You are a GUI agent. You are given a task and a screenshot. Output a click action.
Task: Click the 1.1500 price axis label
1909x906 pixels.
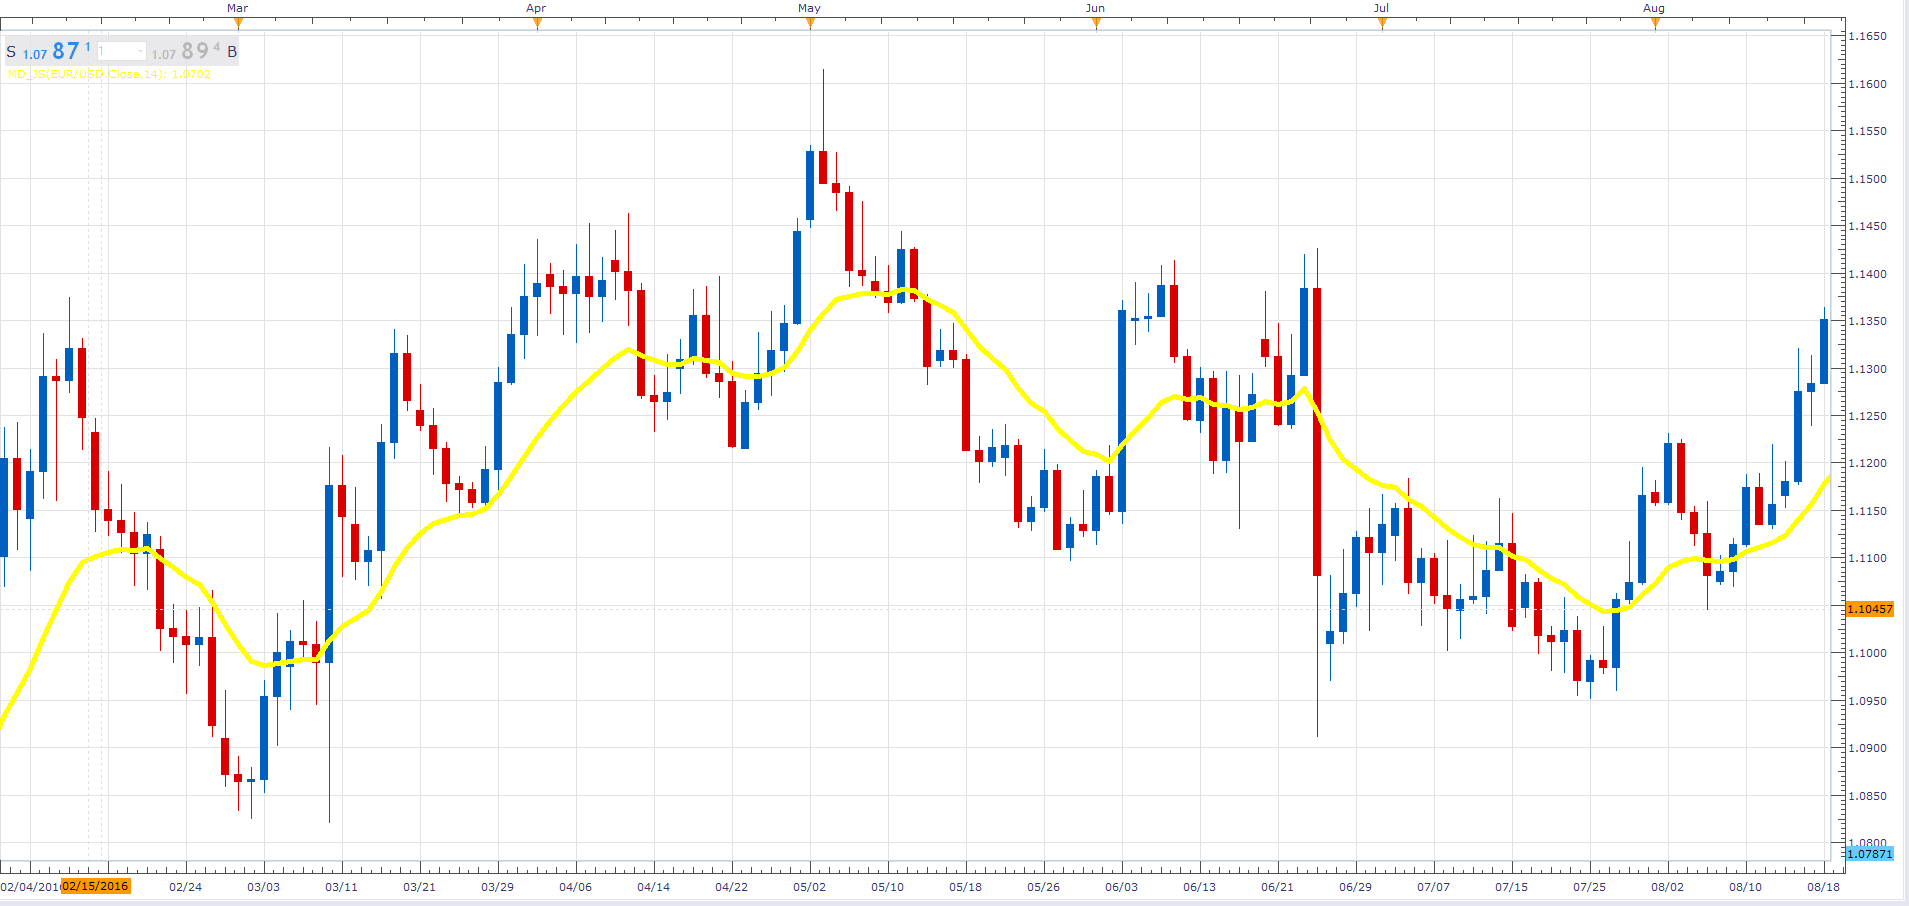[x=1867, y=179]
